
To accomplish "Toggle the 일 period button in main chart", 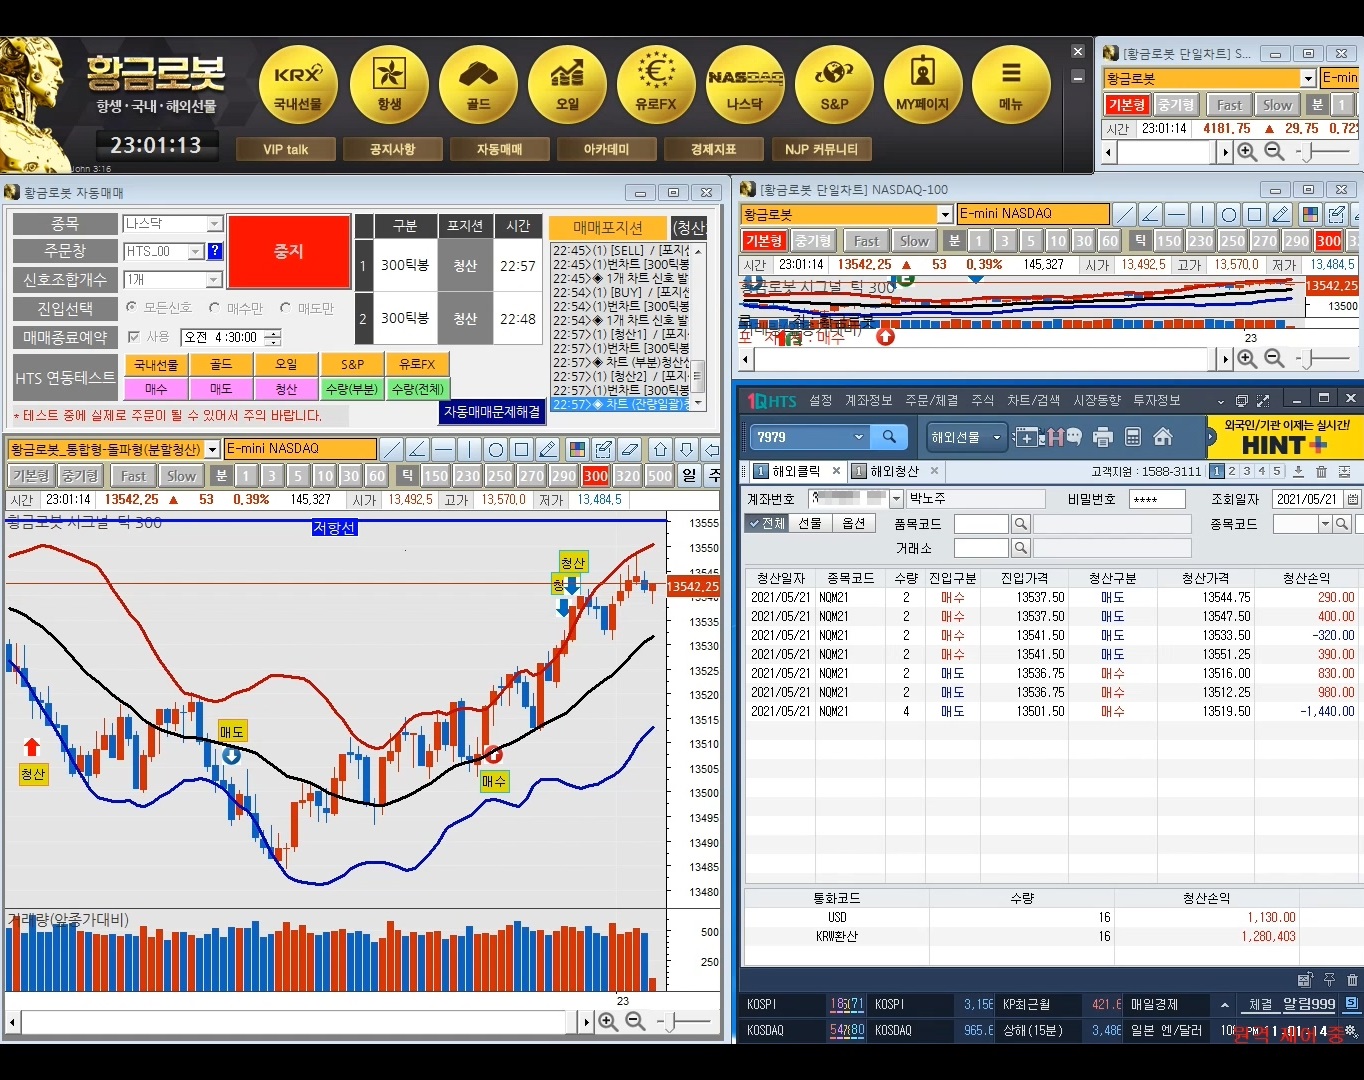I will pos(689,476).
